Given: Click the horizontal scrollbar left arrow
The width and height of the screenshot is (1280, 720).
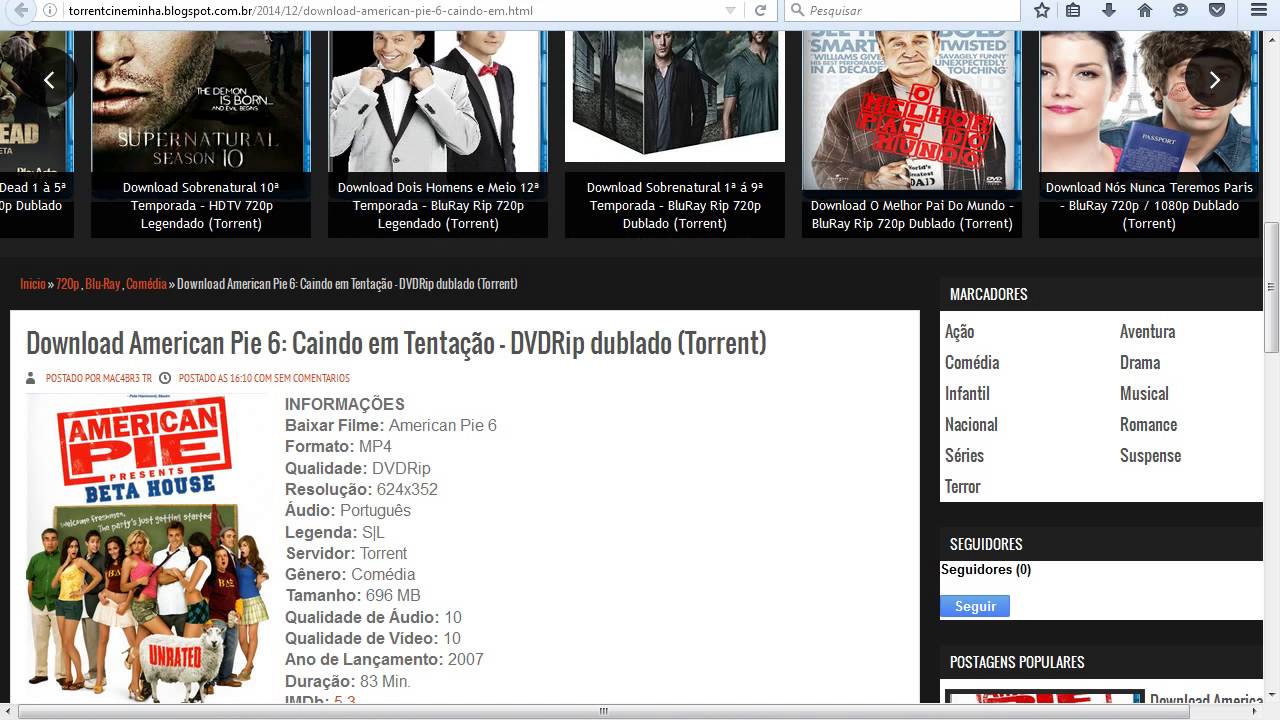Looking at the screenshot, I should pos(8,711).
